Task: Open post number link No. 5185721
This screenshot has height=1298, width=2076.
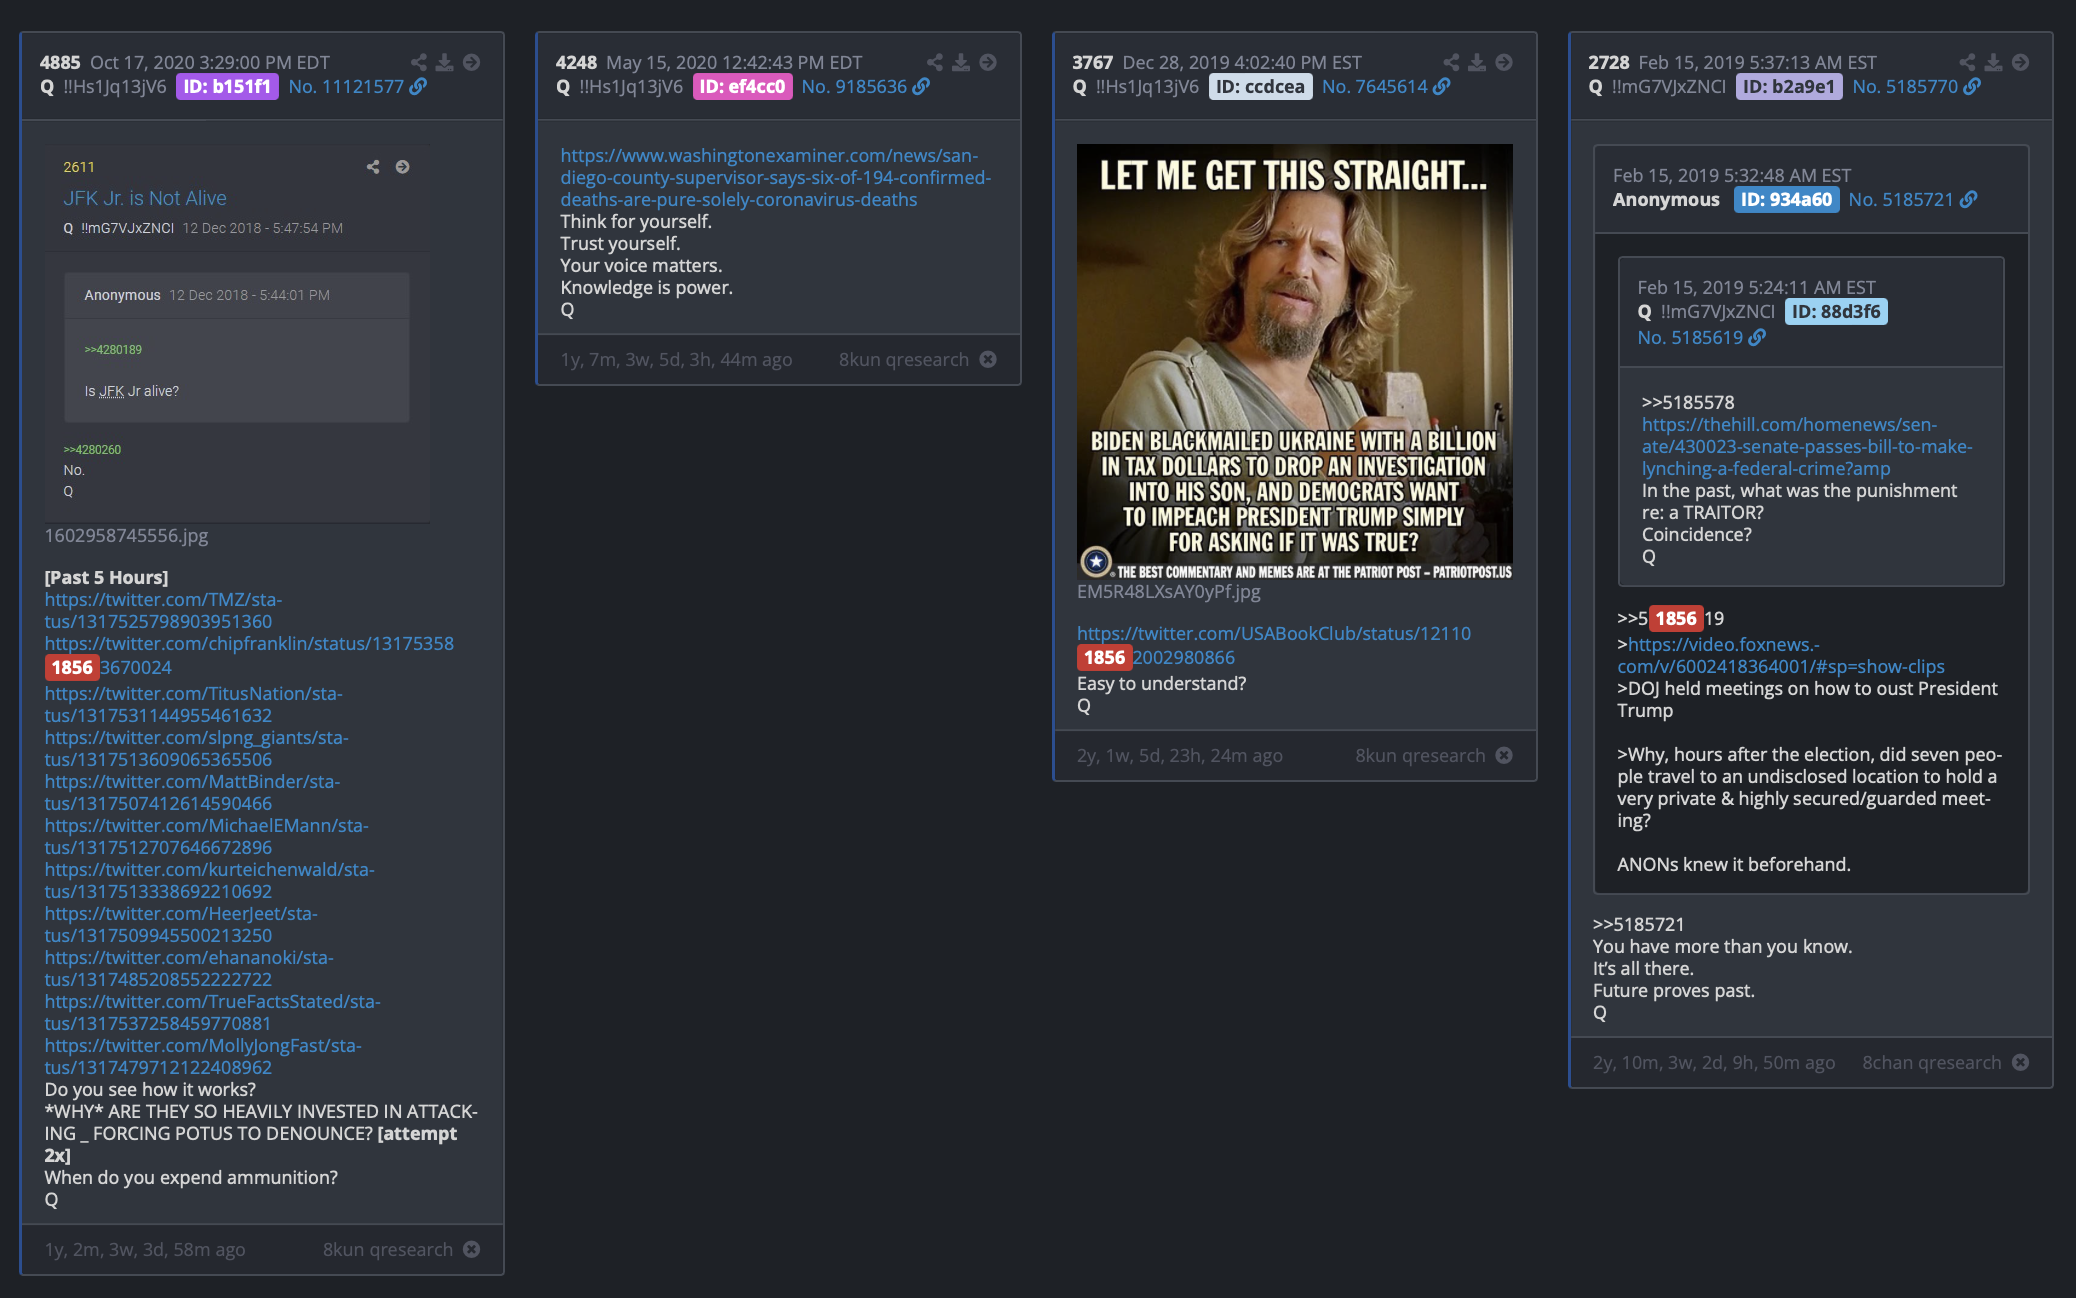Action: coord(1901,200)
